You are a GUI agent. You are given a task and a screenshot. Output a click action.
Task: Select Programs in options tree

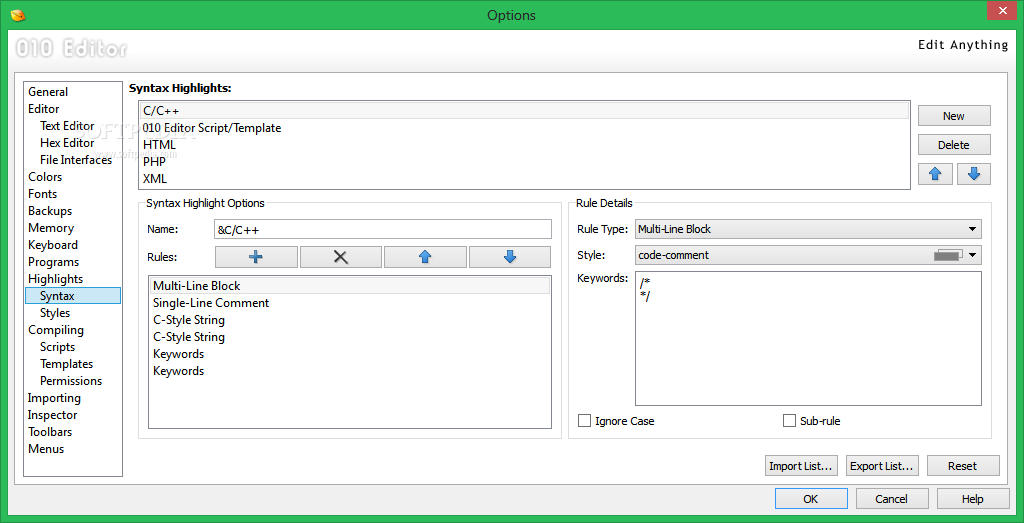[54, 262]
